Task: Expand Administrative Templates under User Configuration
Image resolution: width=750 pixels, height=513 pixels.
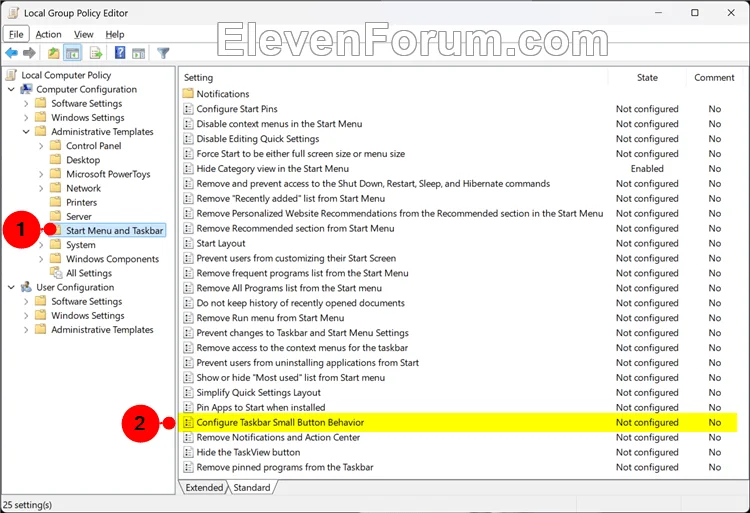Action: pos(26,330)
